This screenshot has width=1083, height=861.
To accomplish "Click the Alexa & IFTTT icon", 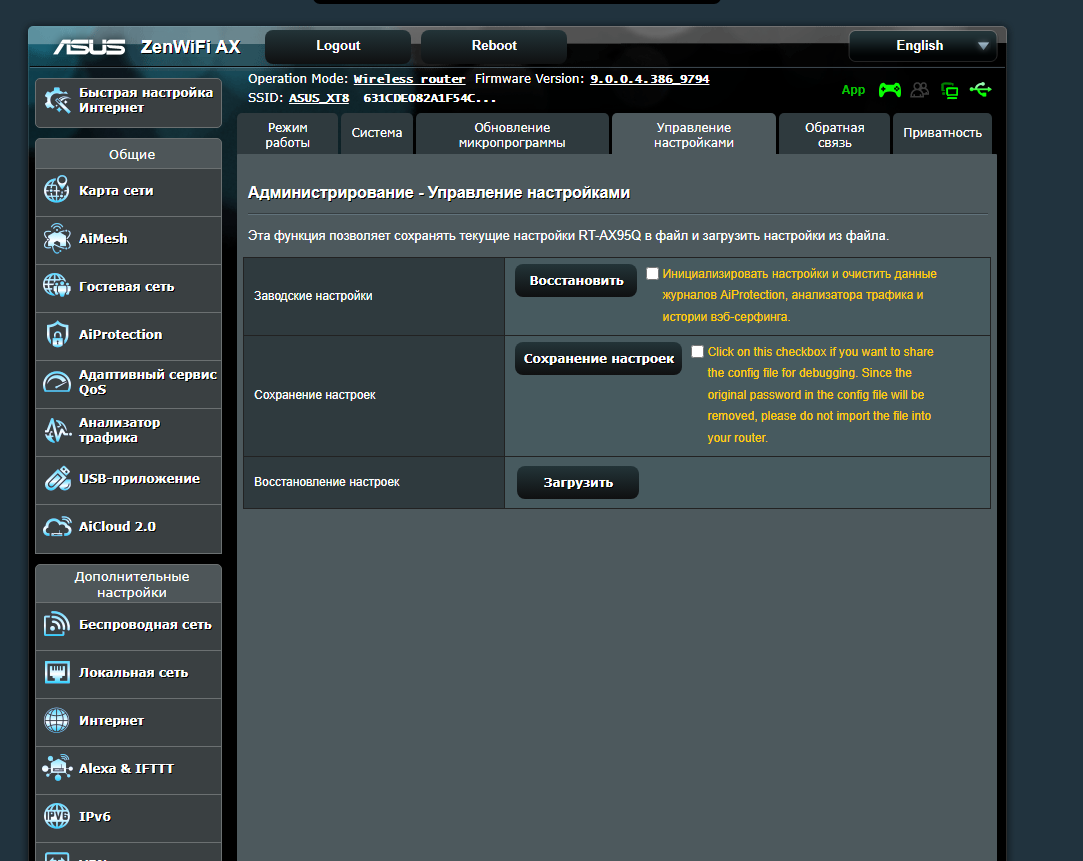I will 57,768.
